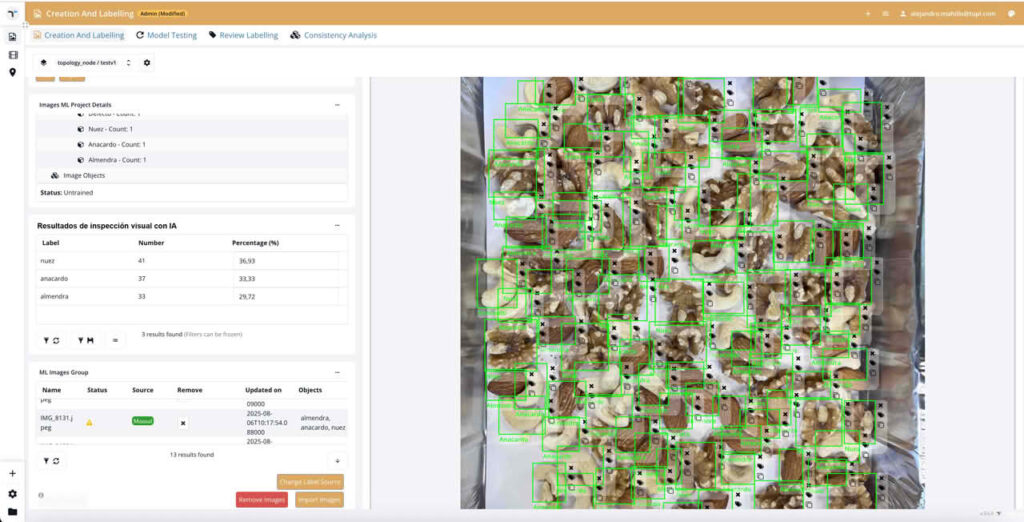This screenshot has width=1024, height=522.
Task: Click the warning status icon for IMG_8131
Action: [x=90, y=423]
